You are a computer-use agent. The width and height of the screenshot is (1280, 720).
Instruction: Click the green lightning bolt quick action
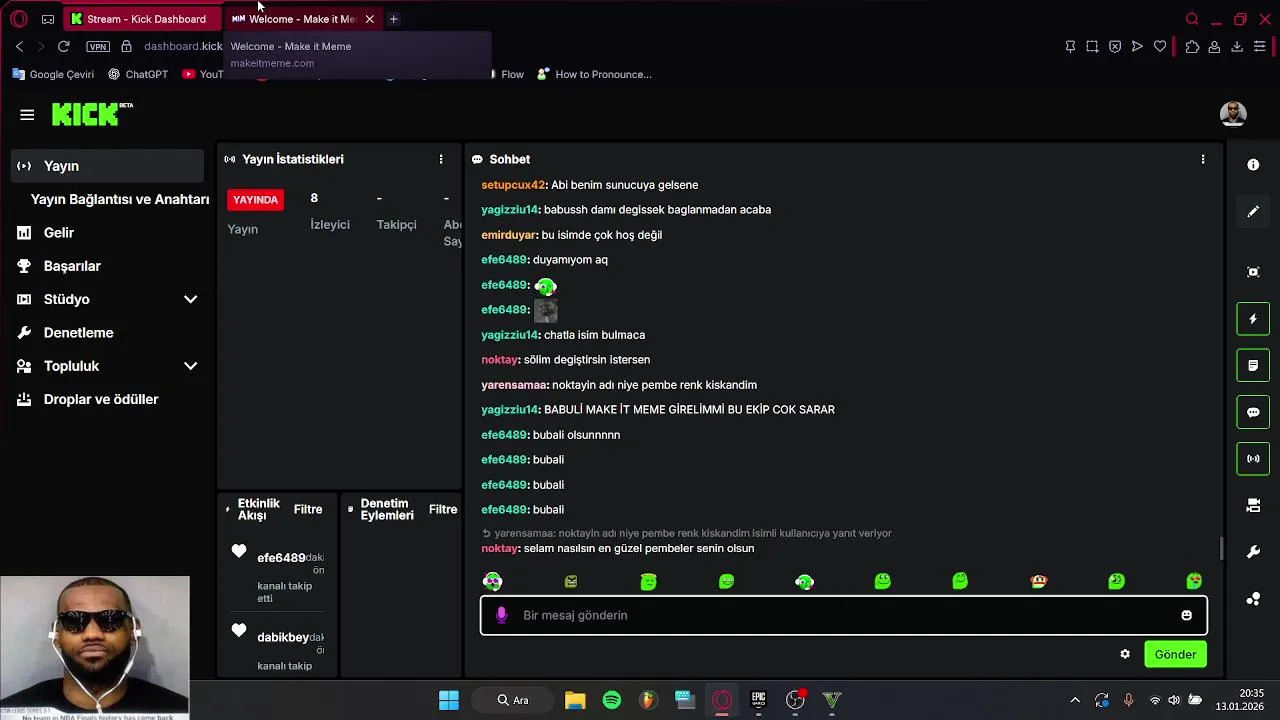pos(1253,319)
